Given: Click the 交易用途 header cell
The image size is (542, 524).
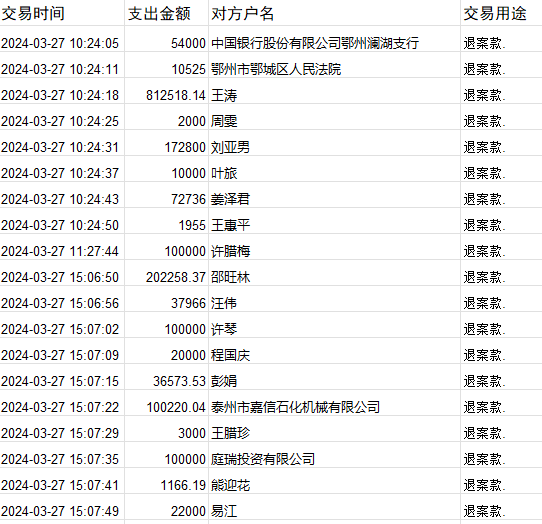Looking at the screenshot, I should [501, 13].
